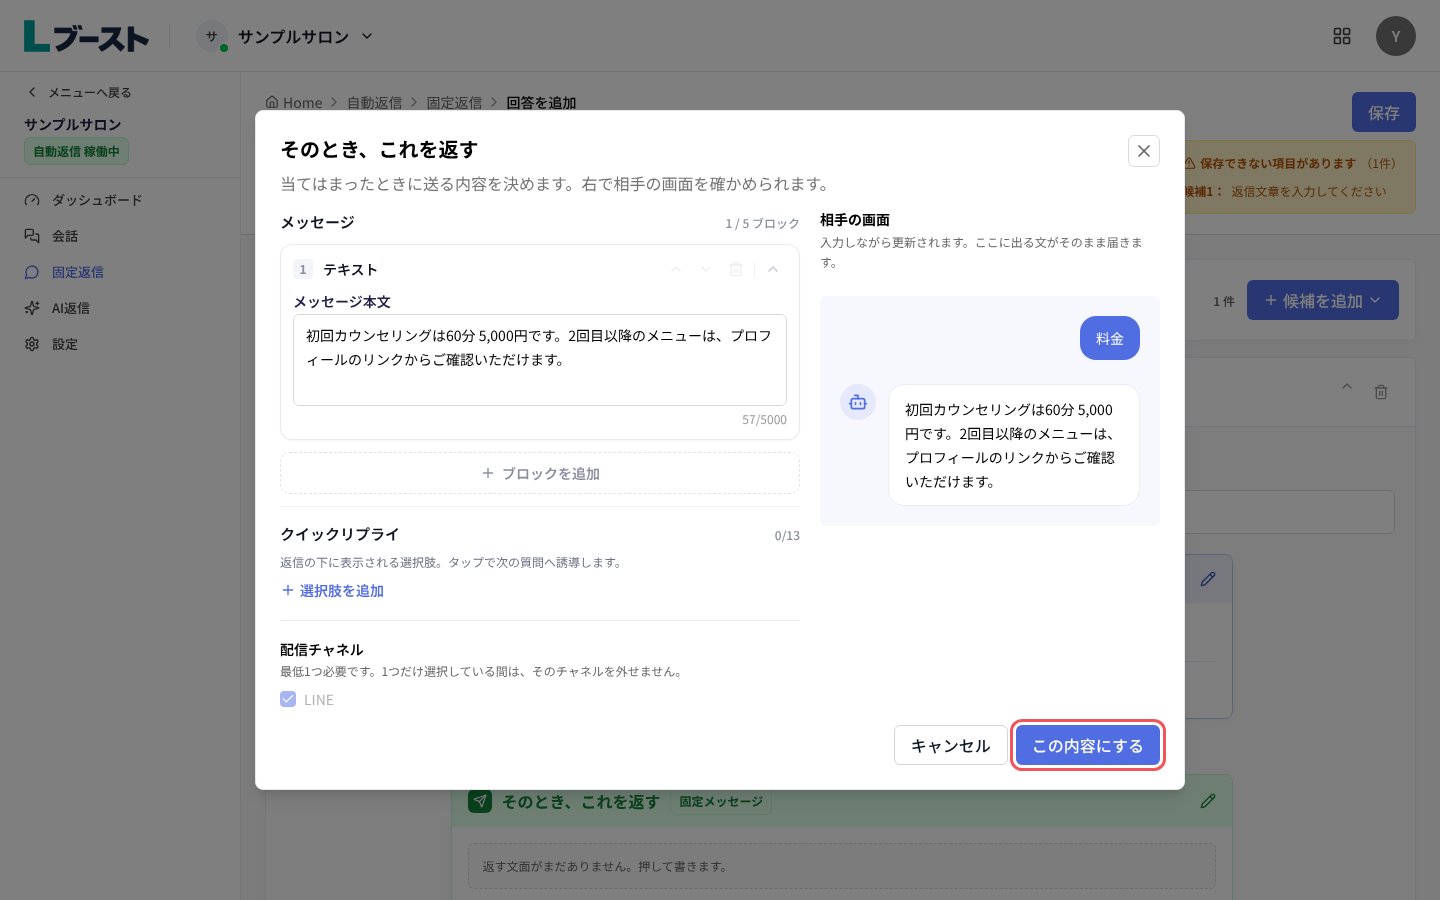Click the bot reply bubble in the preview
This screenshot has height=900, width=1440.
coord(1014,445)
